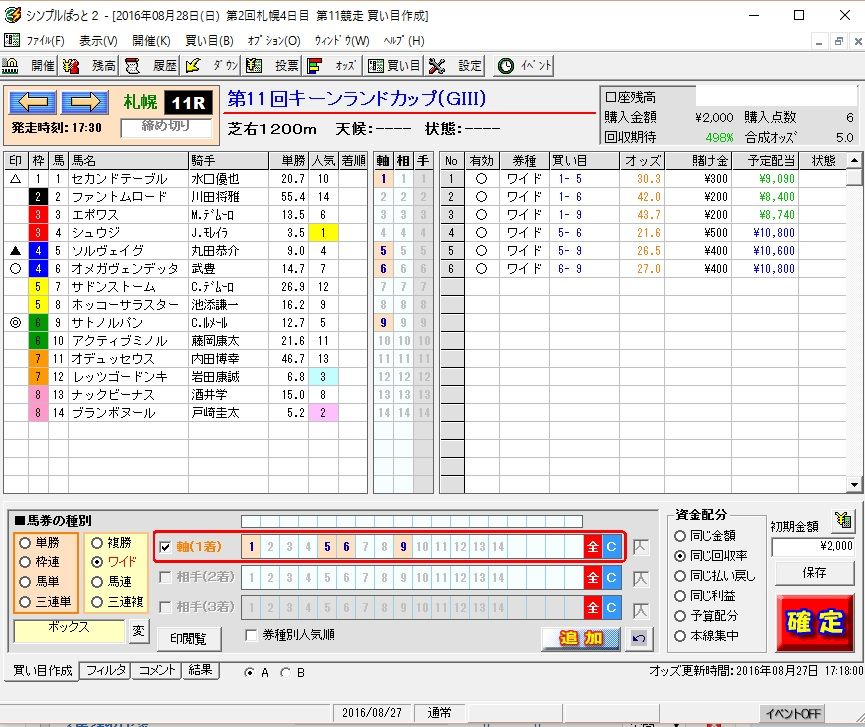865x727 pixels.
Task: Select the 複勝 bet type radio
Action: tap(97, 543)
